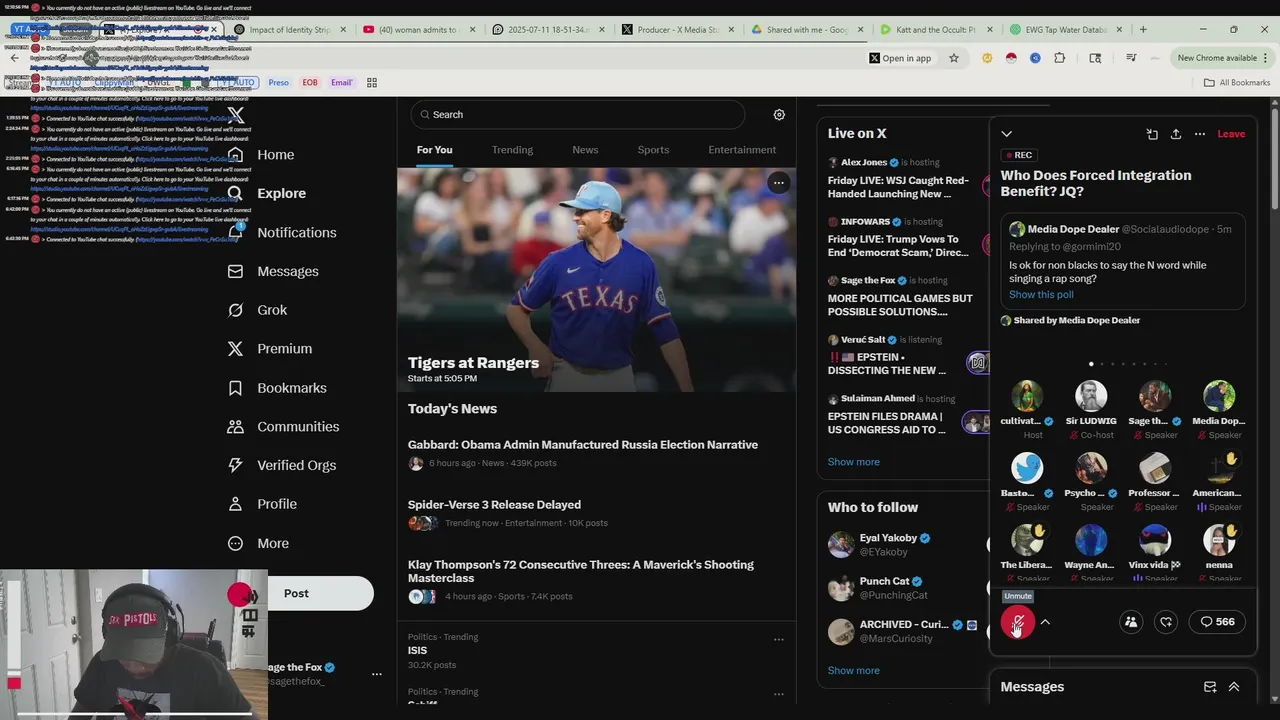1280x720 pixels.
Task: Switch to the Trending tab
Action: (x=512, y=150)
